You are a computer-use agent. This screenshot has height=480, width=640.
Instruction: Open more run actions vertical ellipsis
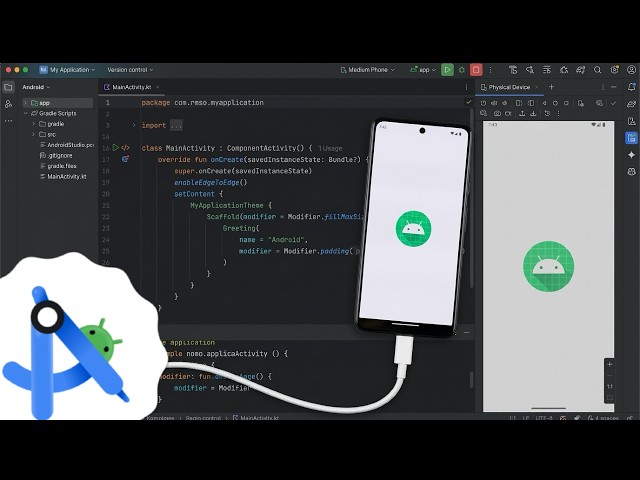[x=491, y=70]
